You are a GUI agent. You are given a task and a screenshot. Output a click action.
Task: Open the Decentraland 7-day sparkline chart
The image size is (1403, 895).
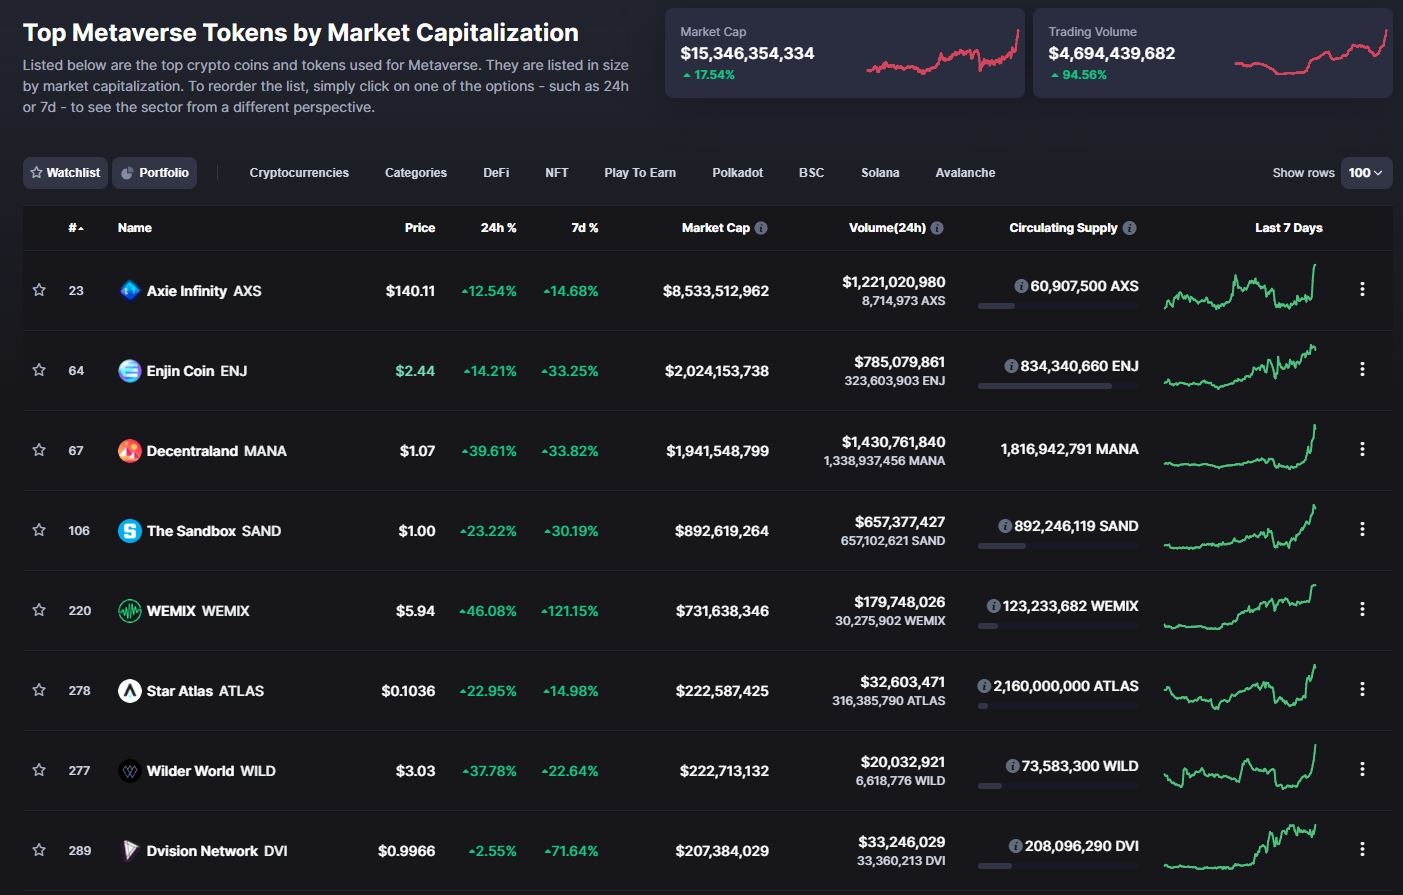coord(1240,449)
